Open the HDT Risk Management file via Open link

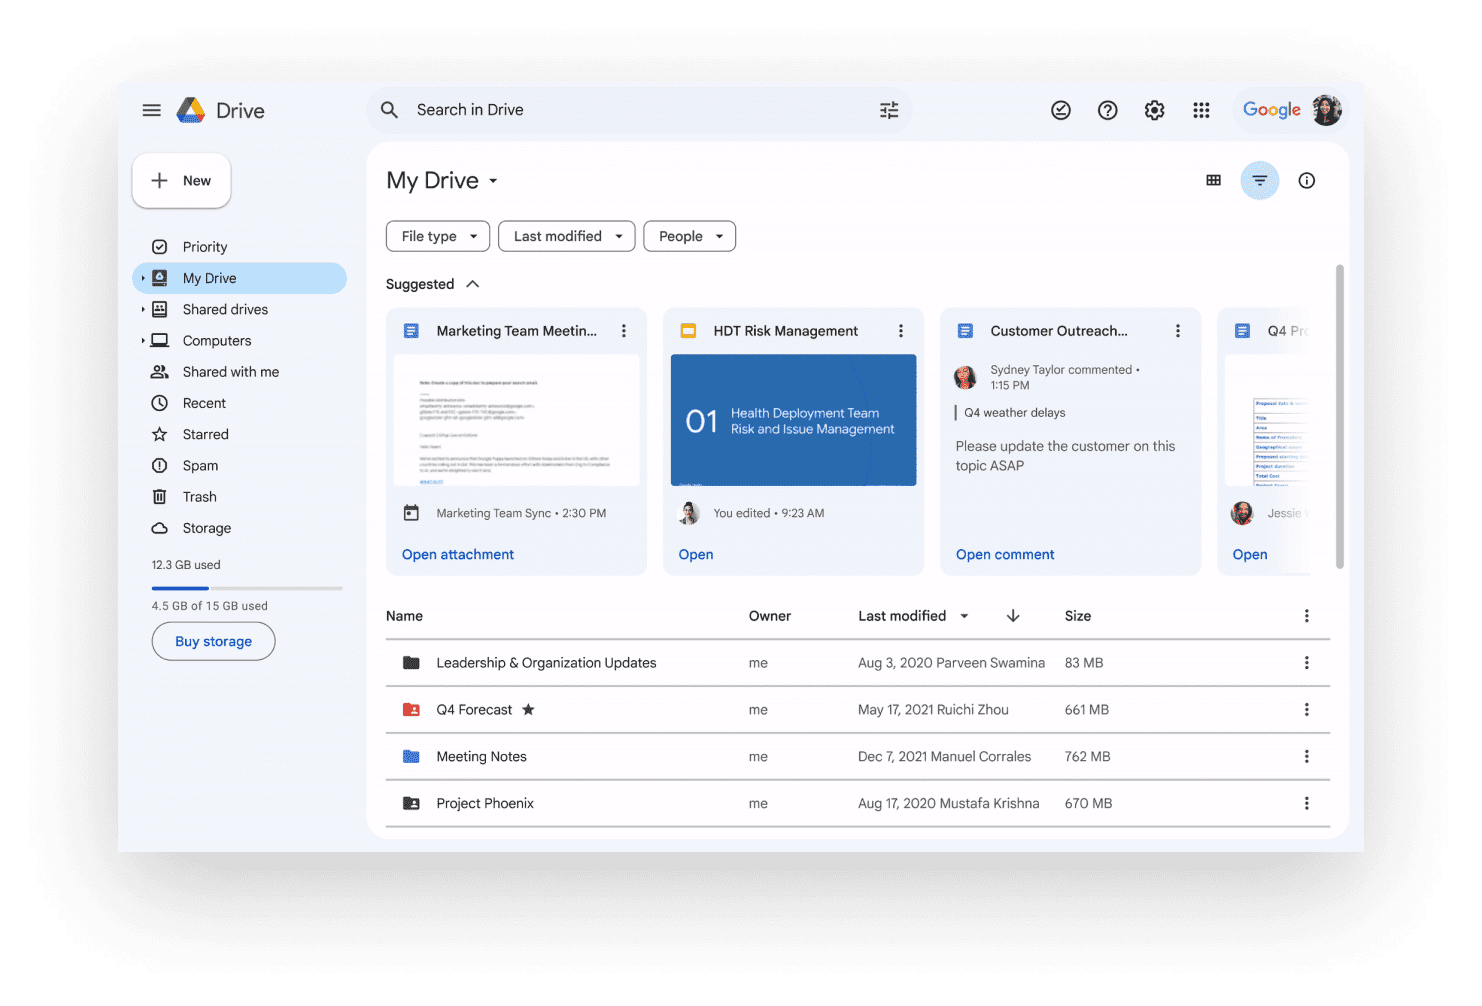click(x=696, y=554)
